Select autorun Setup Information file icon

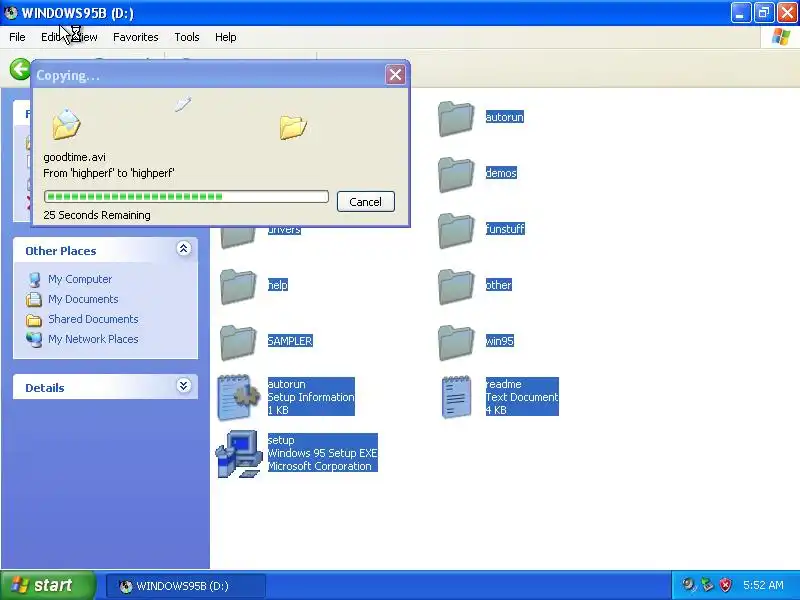[x=238, y=397]
